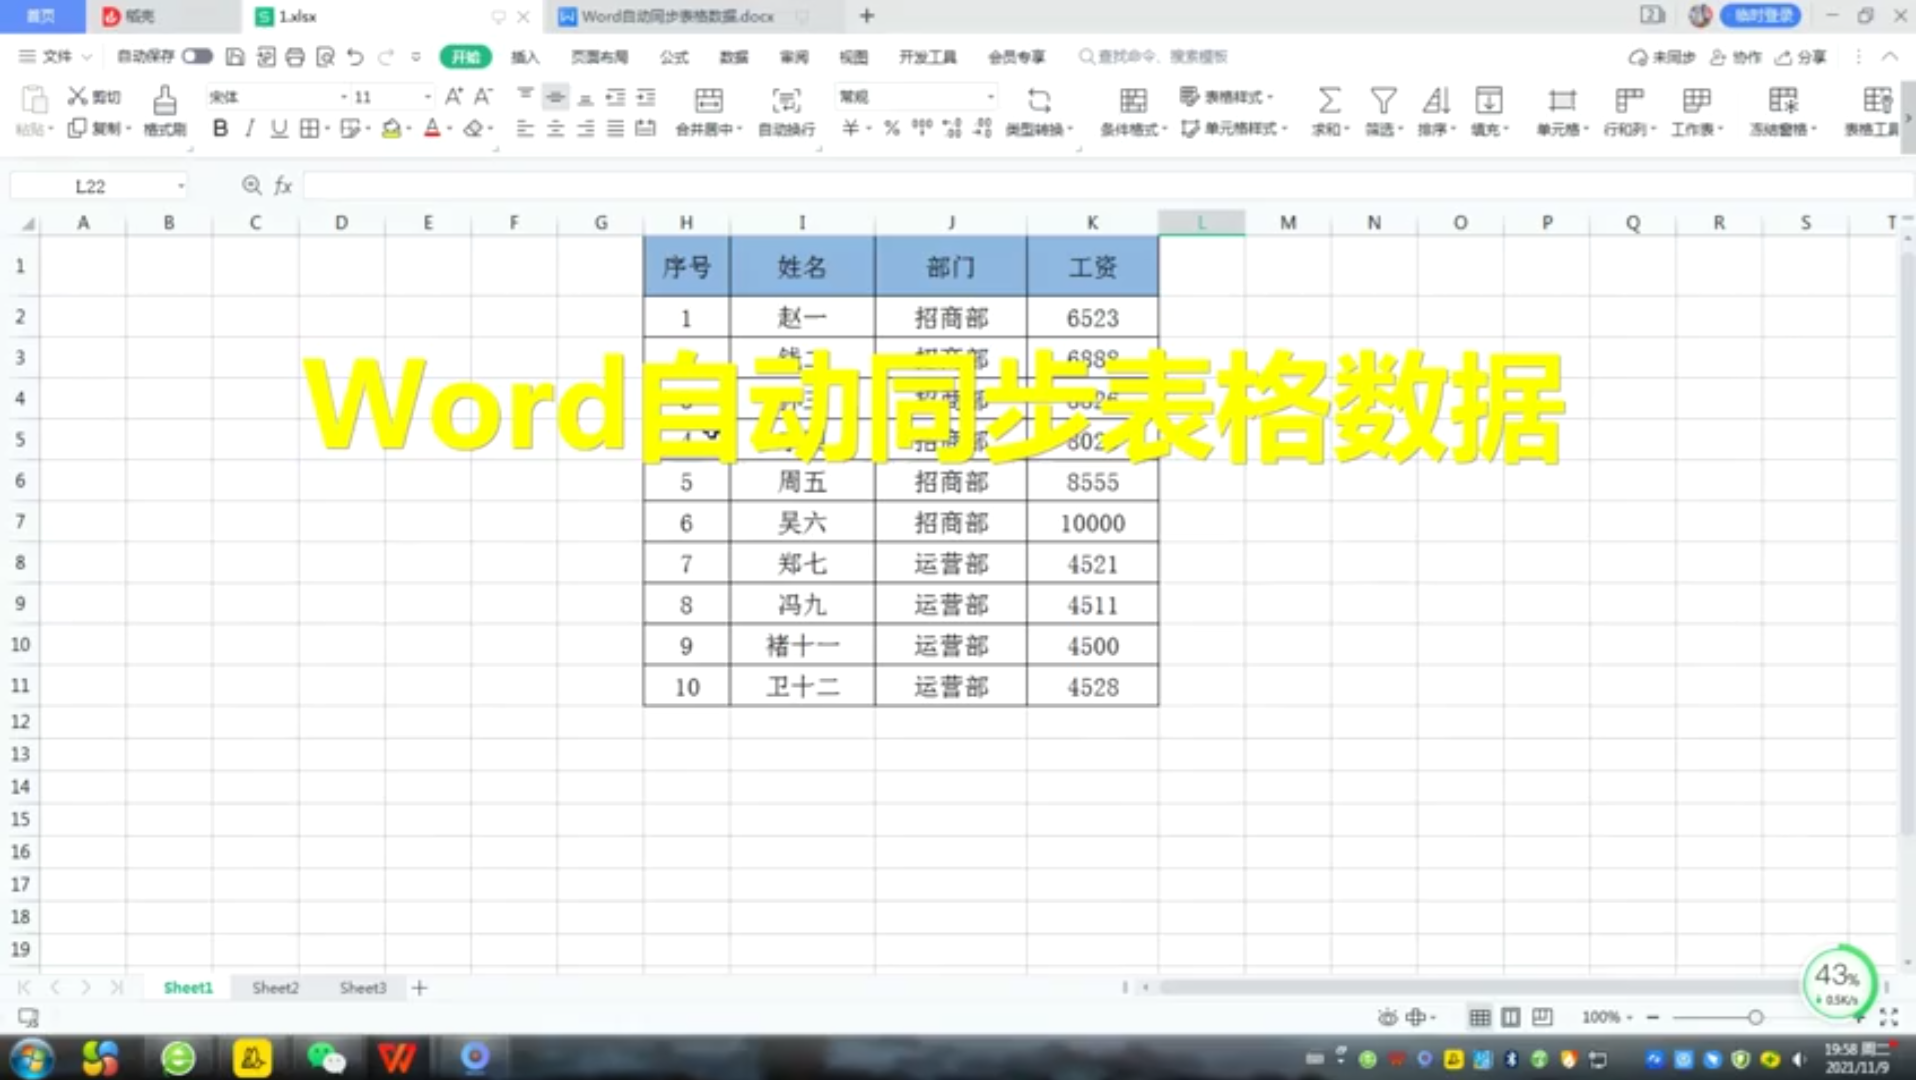Toggle underline formatting
This screenshot has width=1916, height=1080.
(278, 128)
